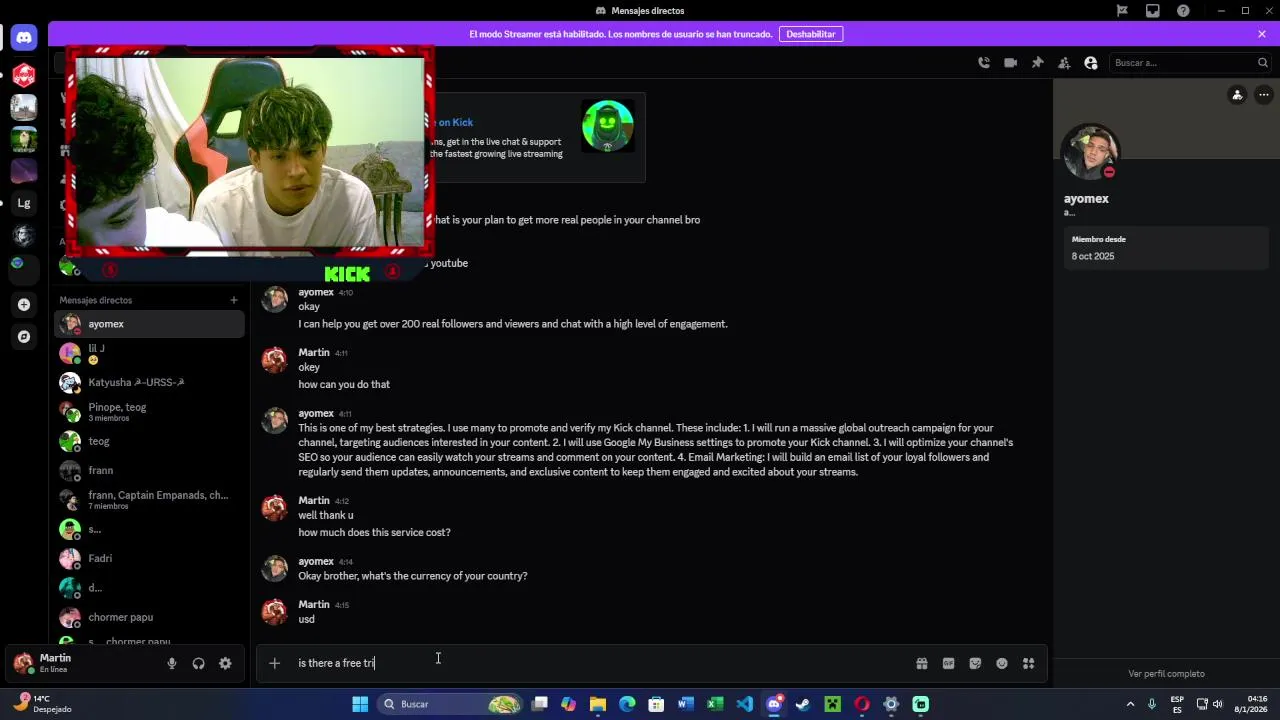
Task: Open the Discord help icon
Action: [1184, 11]
